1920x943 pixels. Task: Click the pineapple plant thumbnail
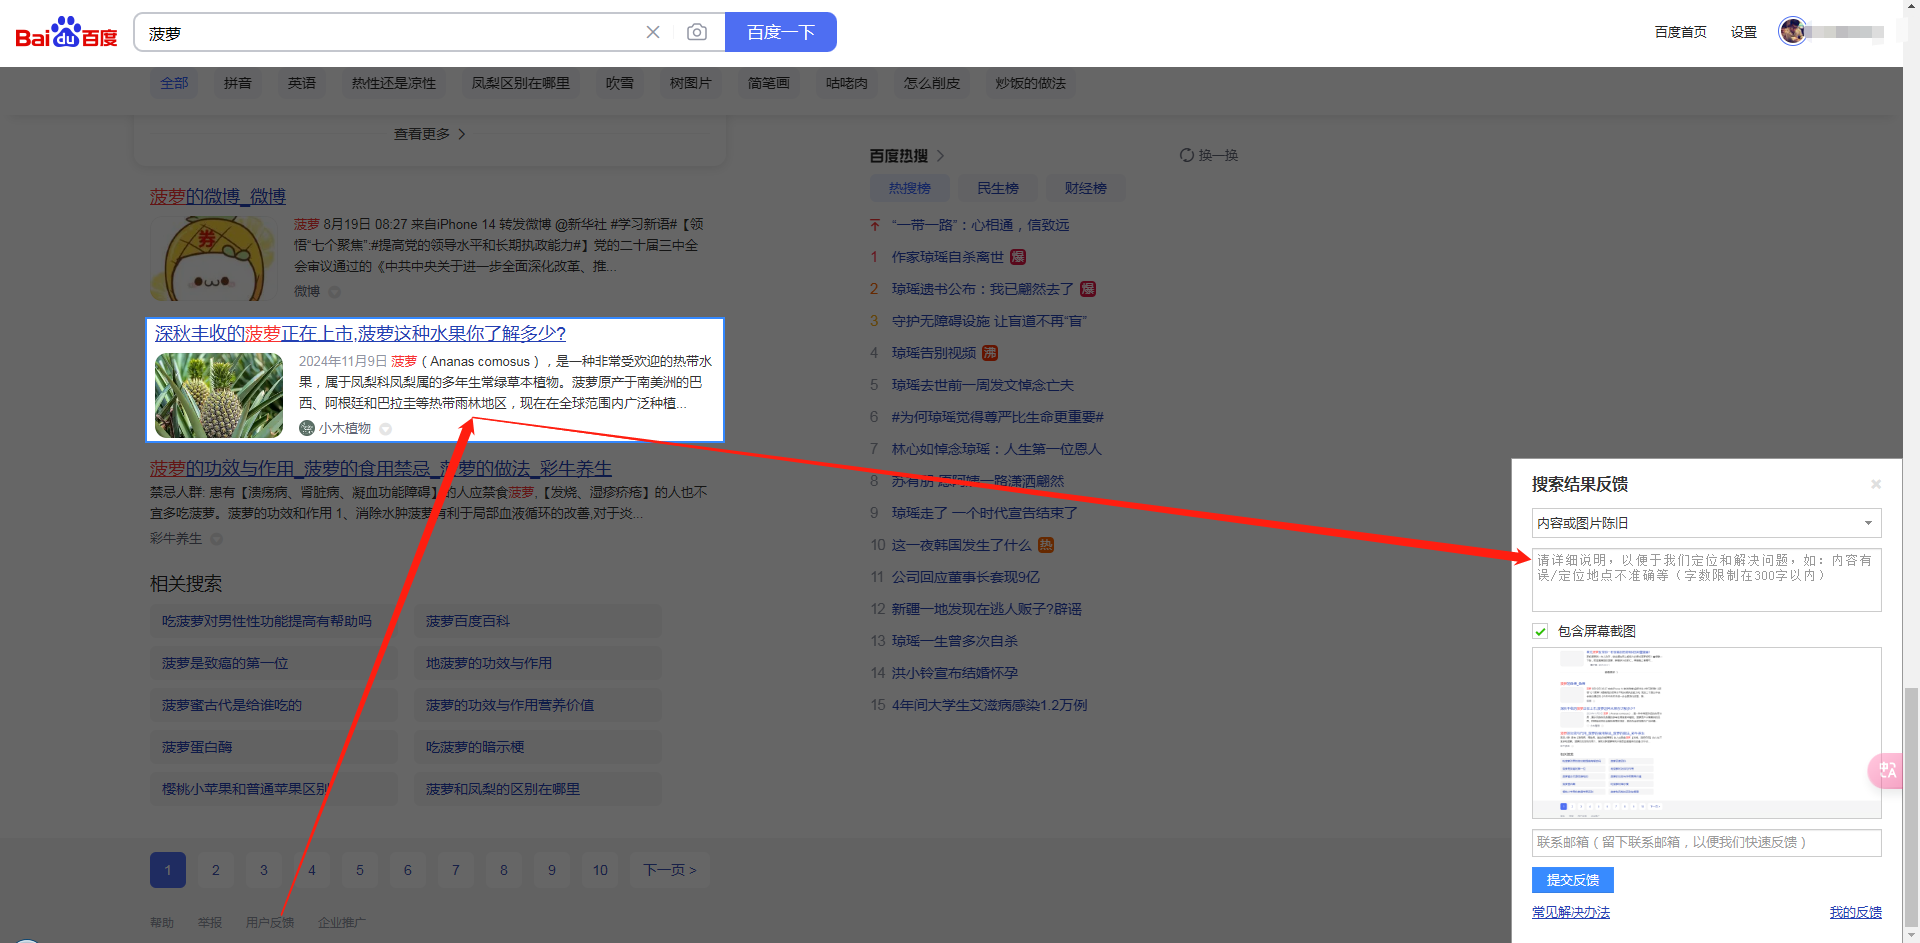point(219,395)
